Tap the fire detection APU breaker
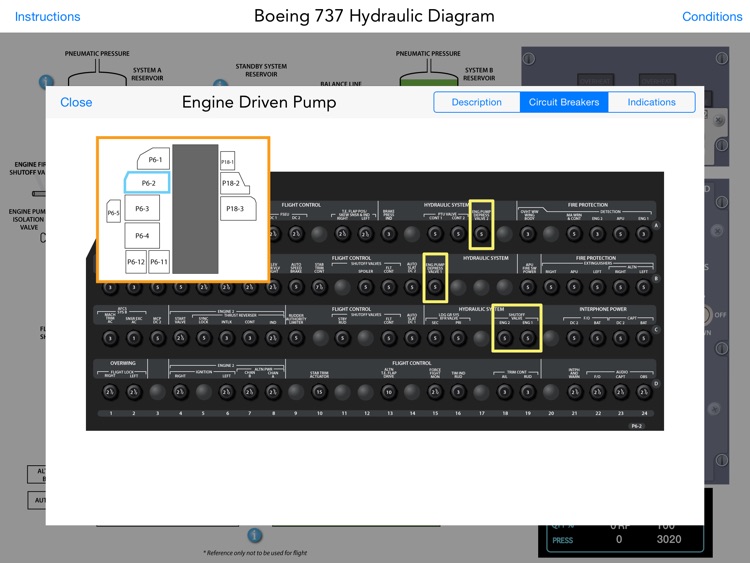Screen dimensions: 750x563 (x=620, y=233)
